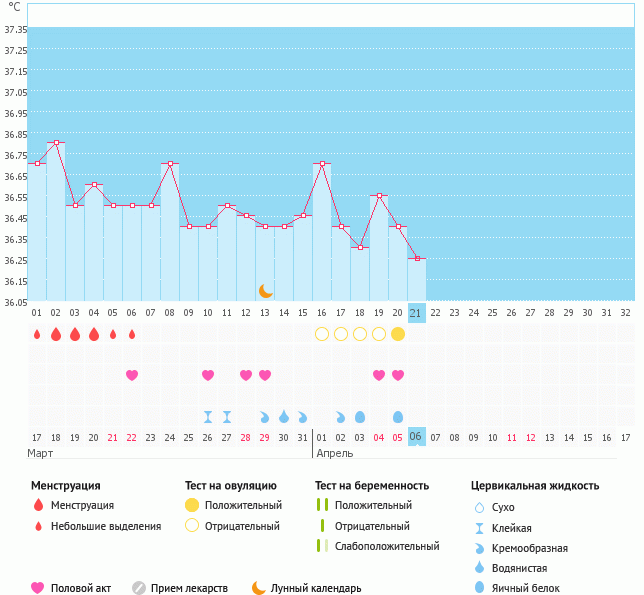The height and width of the screenshot is (595, 644).
Task: Select the positive ovulation test on cycle day 20
Action: click(x=398, y=334)
